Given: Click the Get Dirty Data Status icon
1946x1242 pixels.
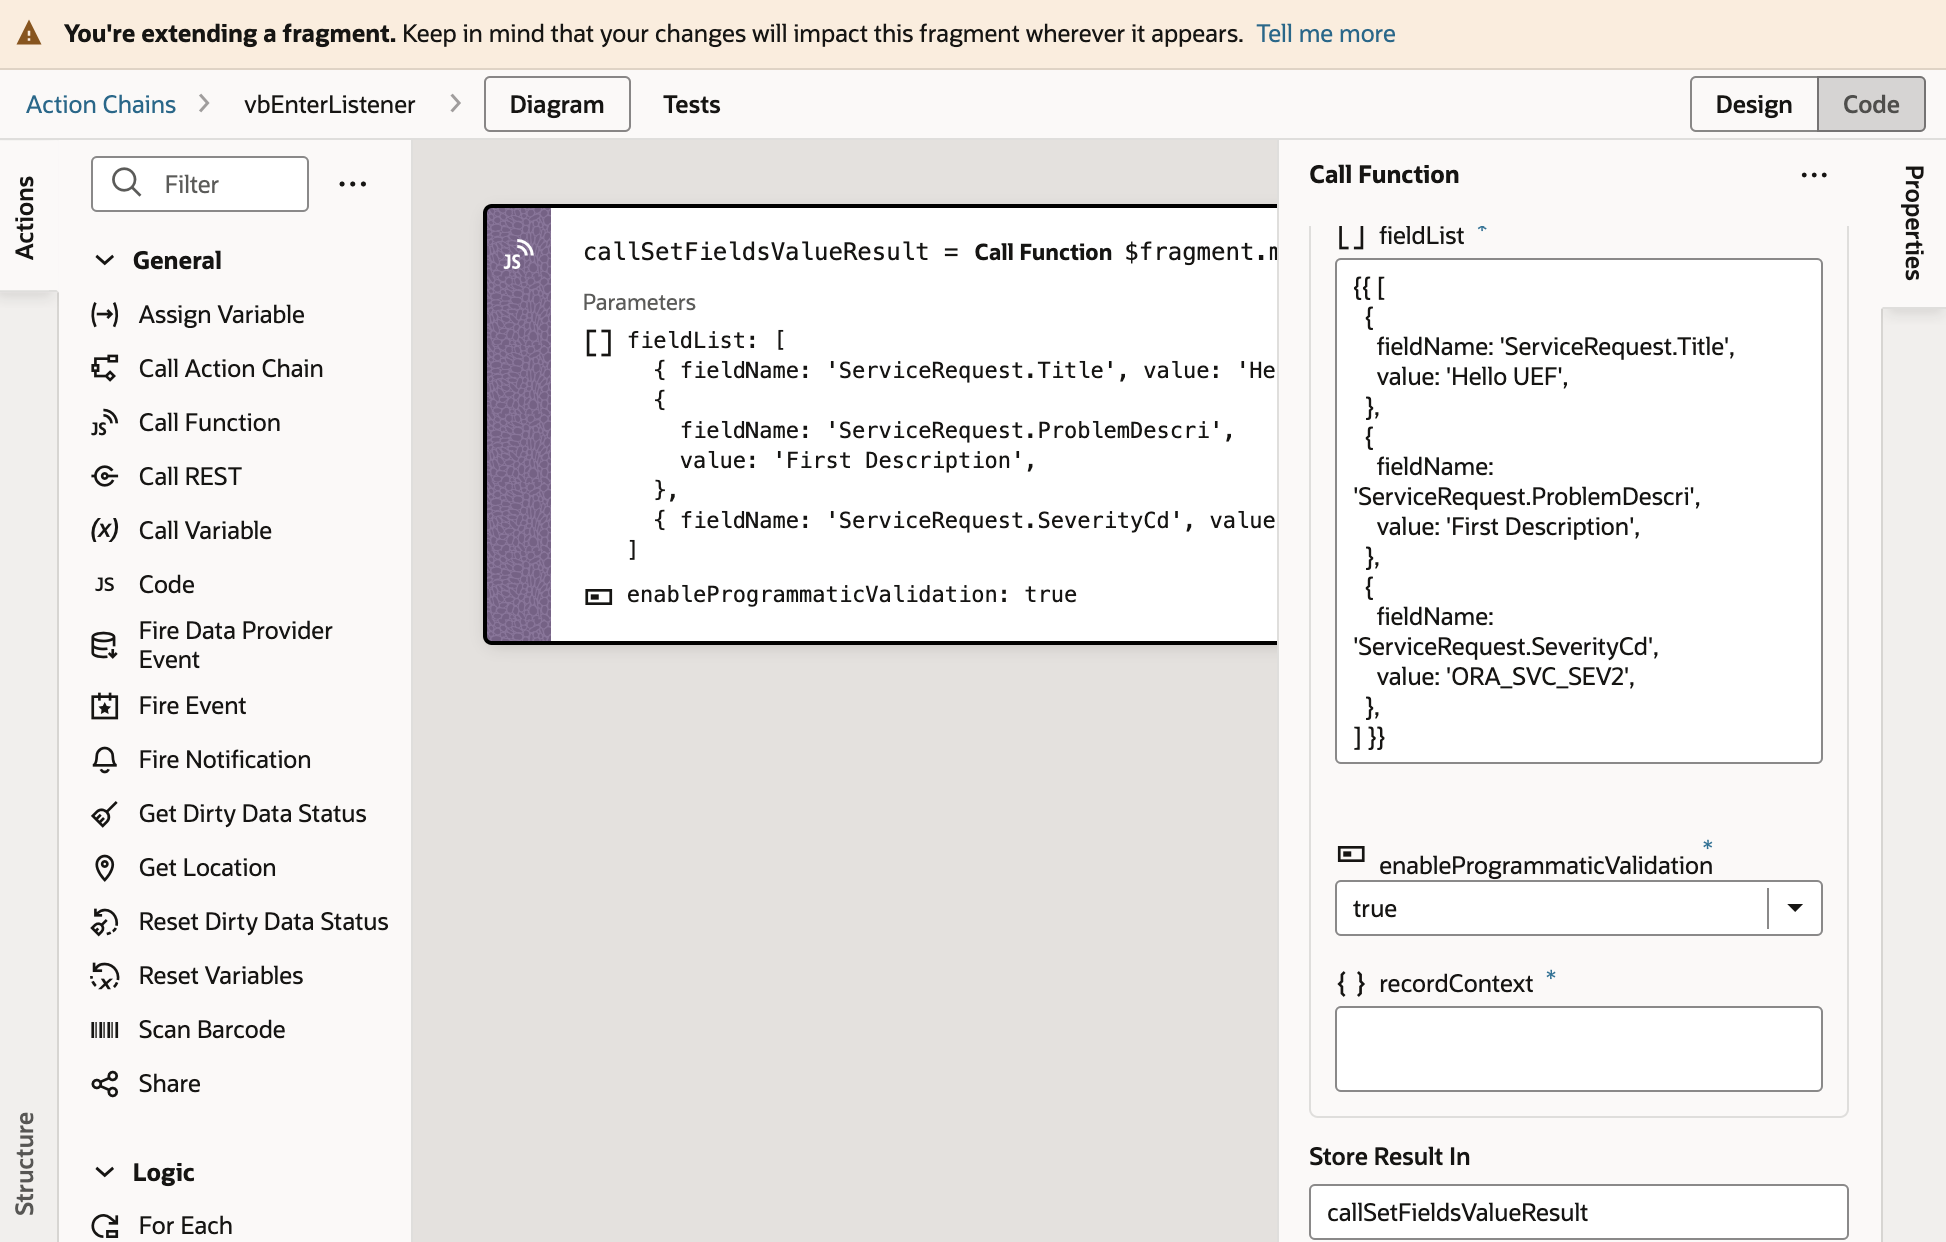Looking at the screenshot, I should (105, 814).
